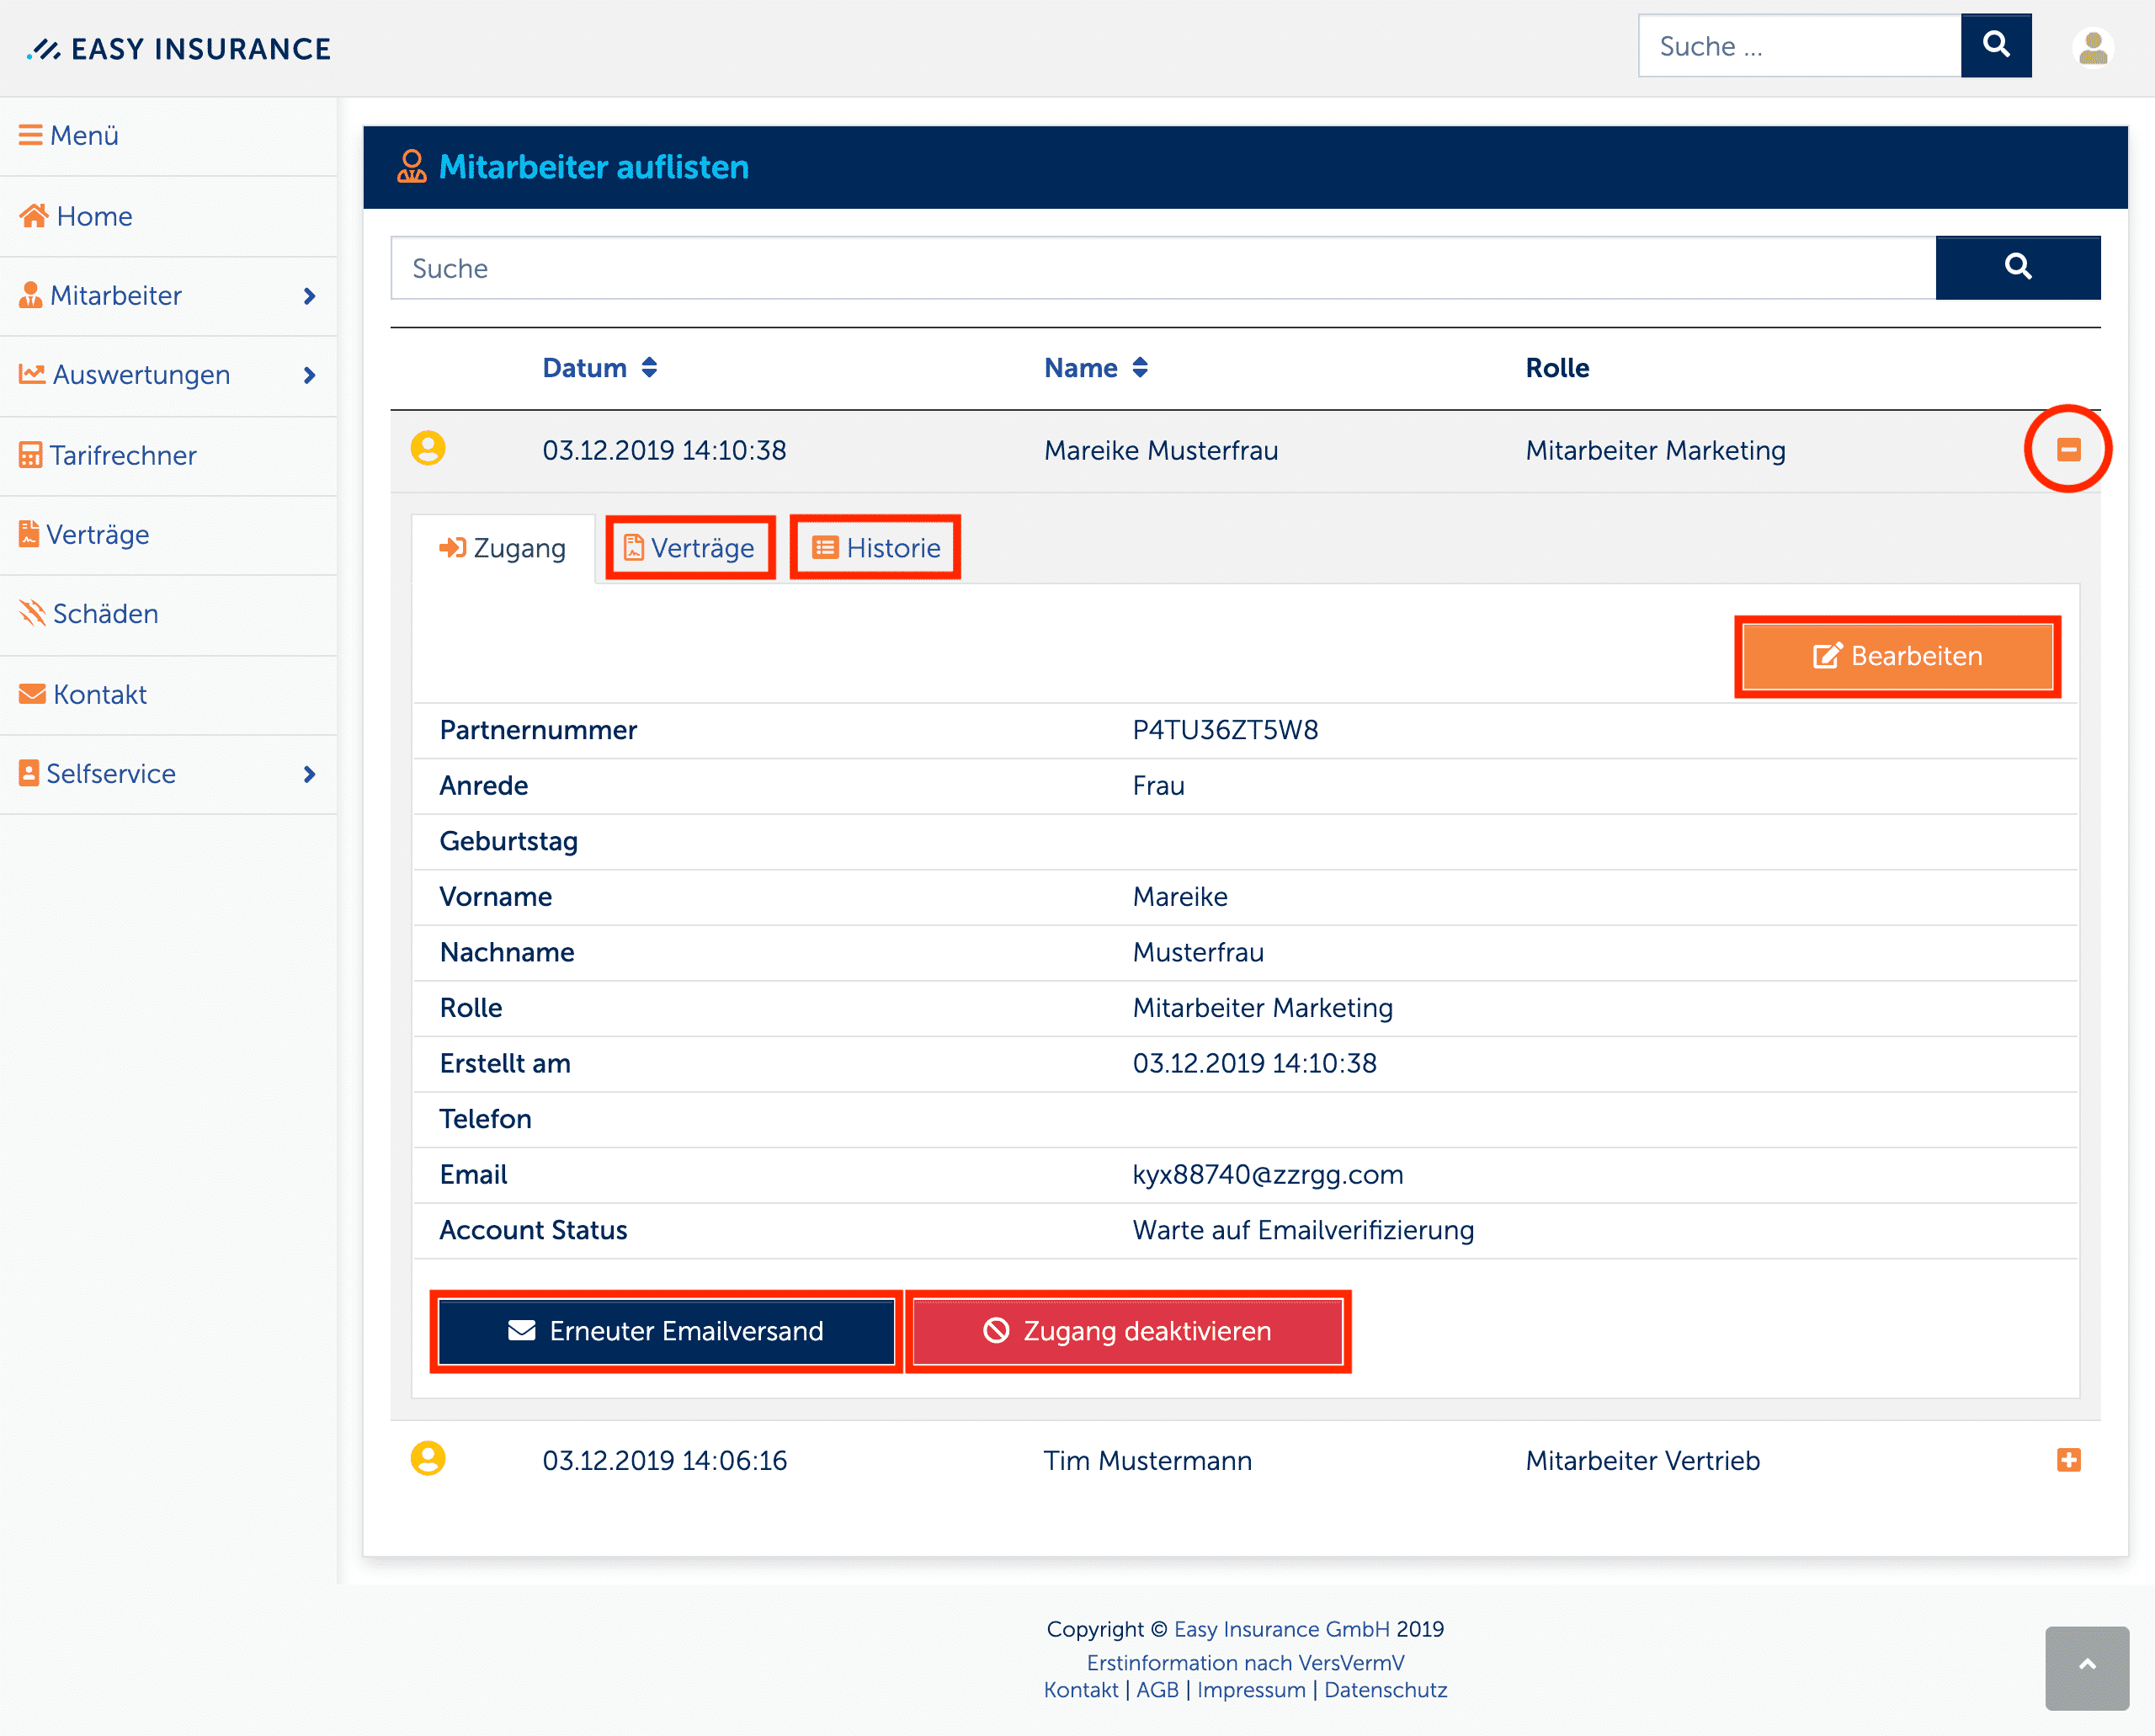This screenshot has width=2155, height=1736.
Task: Click the partner number P4TU36ZT5W8
Action: [x=1225, y=730]
